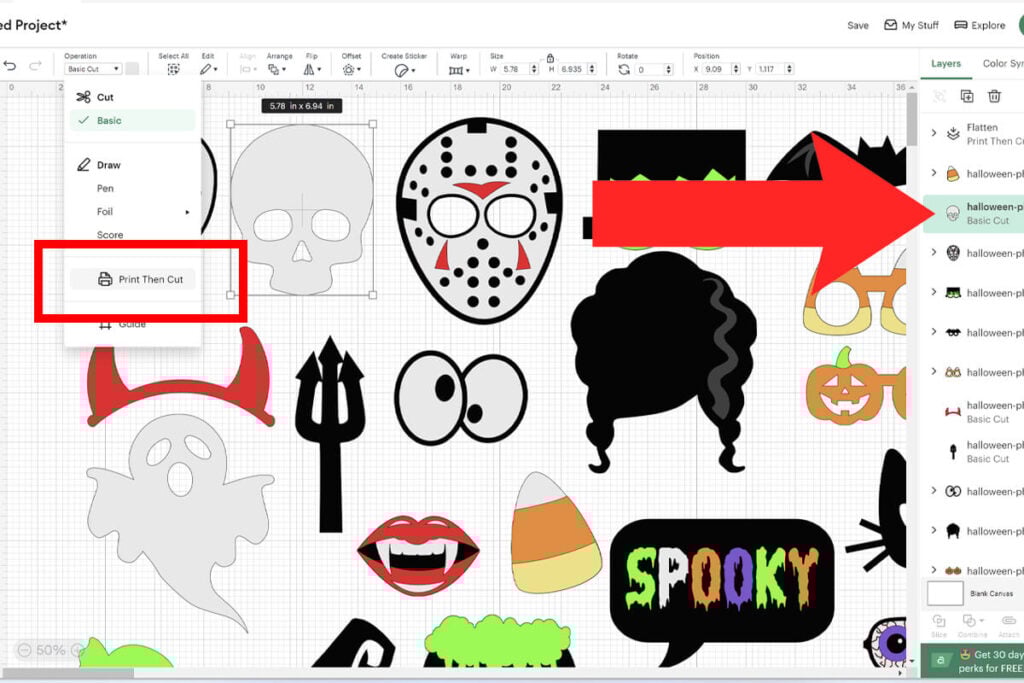This screenshot has height=683, width=1024.
Task: Switch to the Color Sync tab
Action: (1001, 64)
